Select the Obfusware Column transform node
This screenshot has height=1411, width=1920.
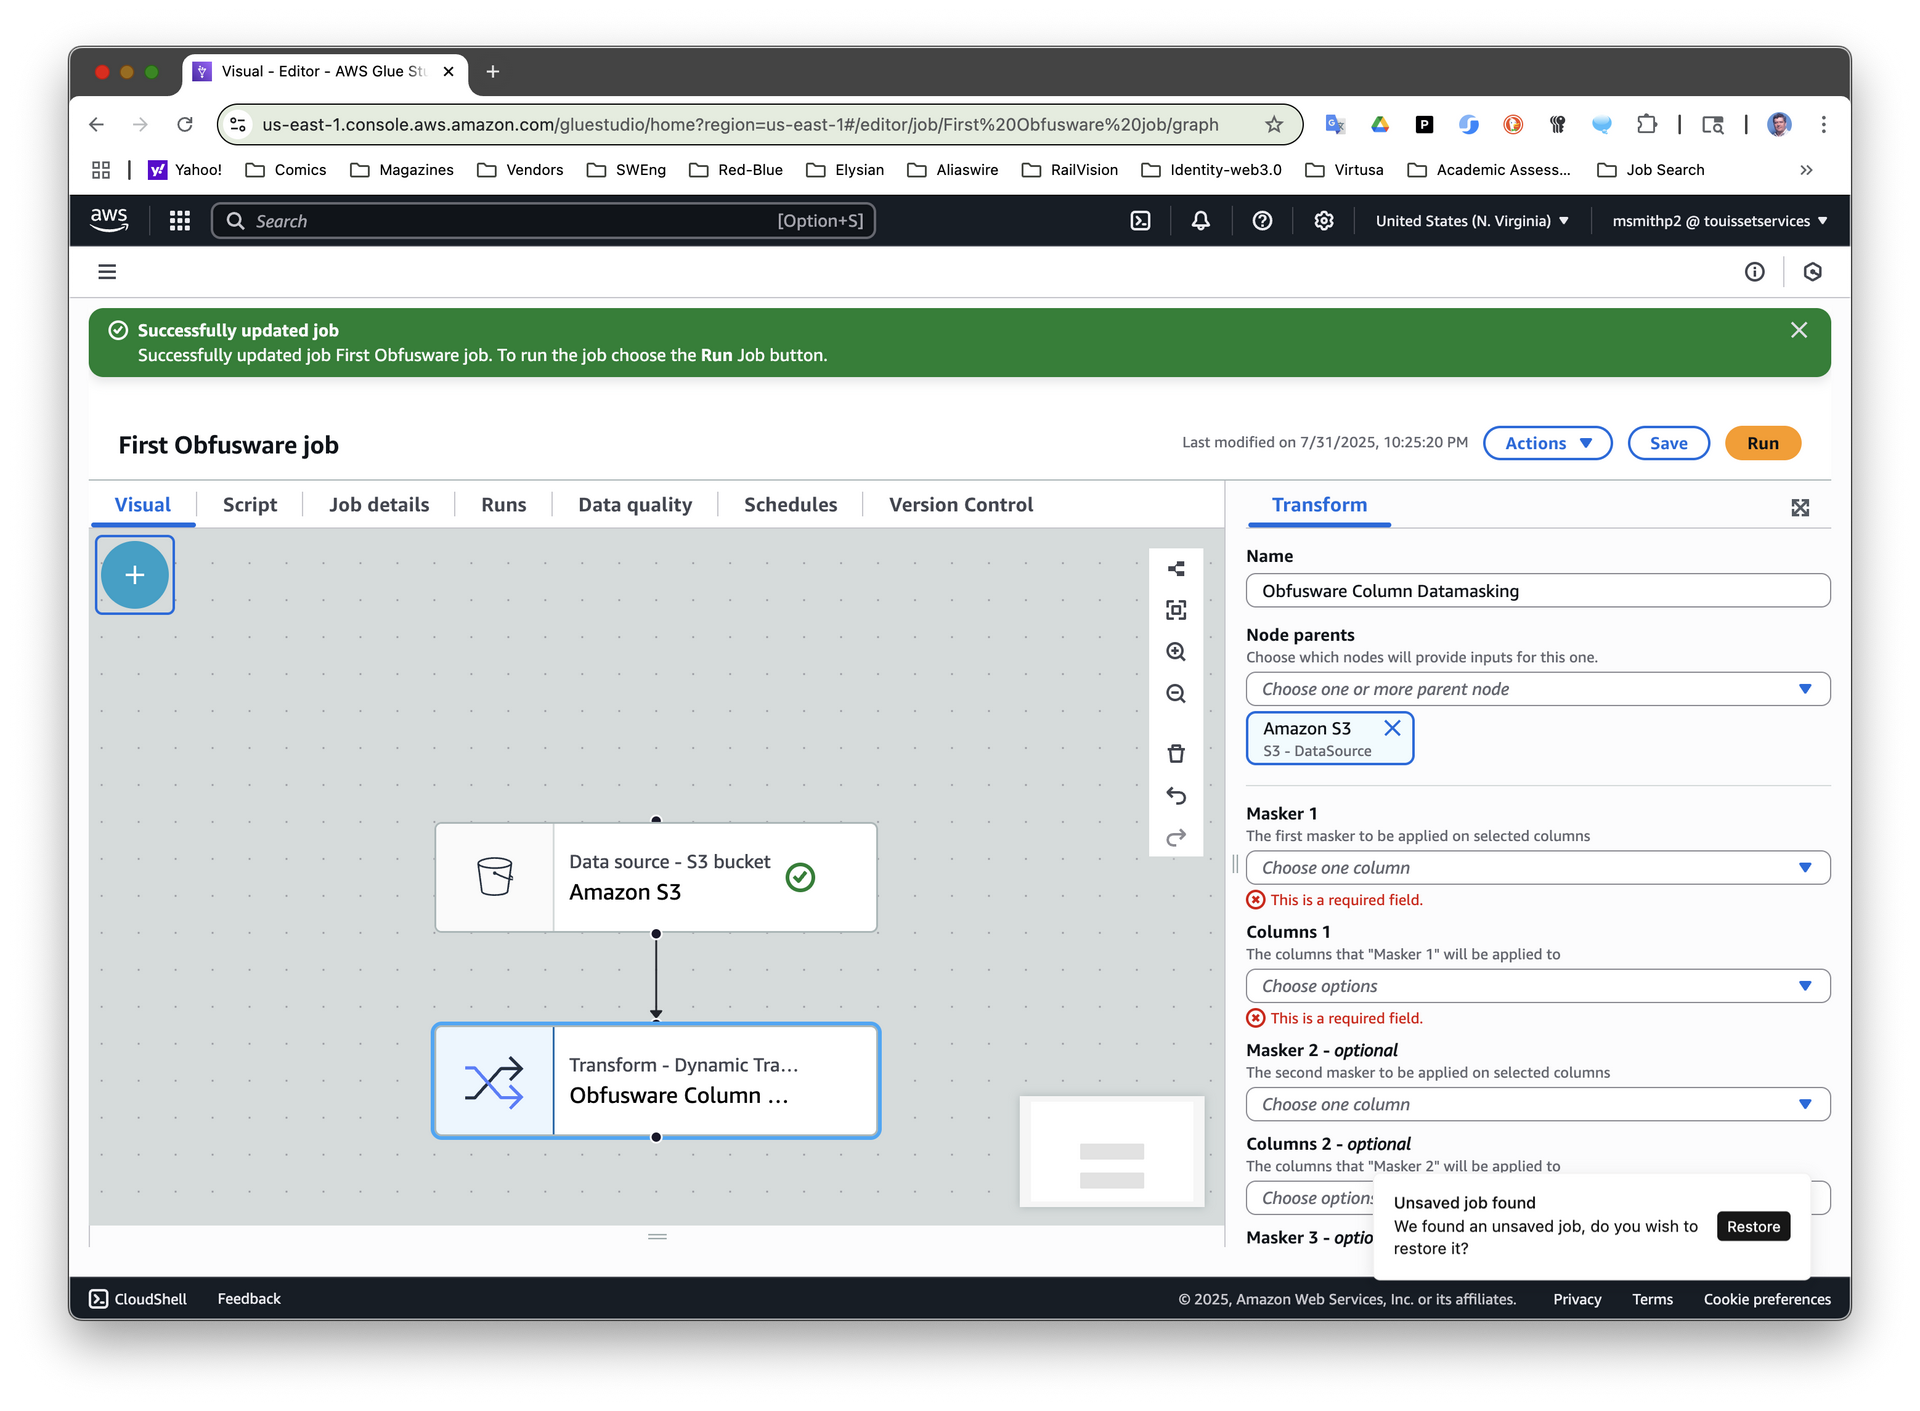pyautogui.click(x=656, y=1081)
